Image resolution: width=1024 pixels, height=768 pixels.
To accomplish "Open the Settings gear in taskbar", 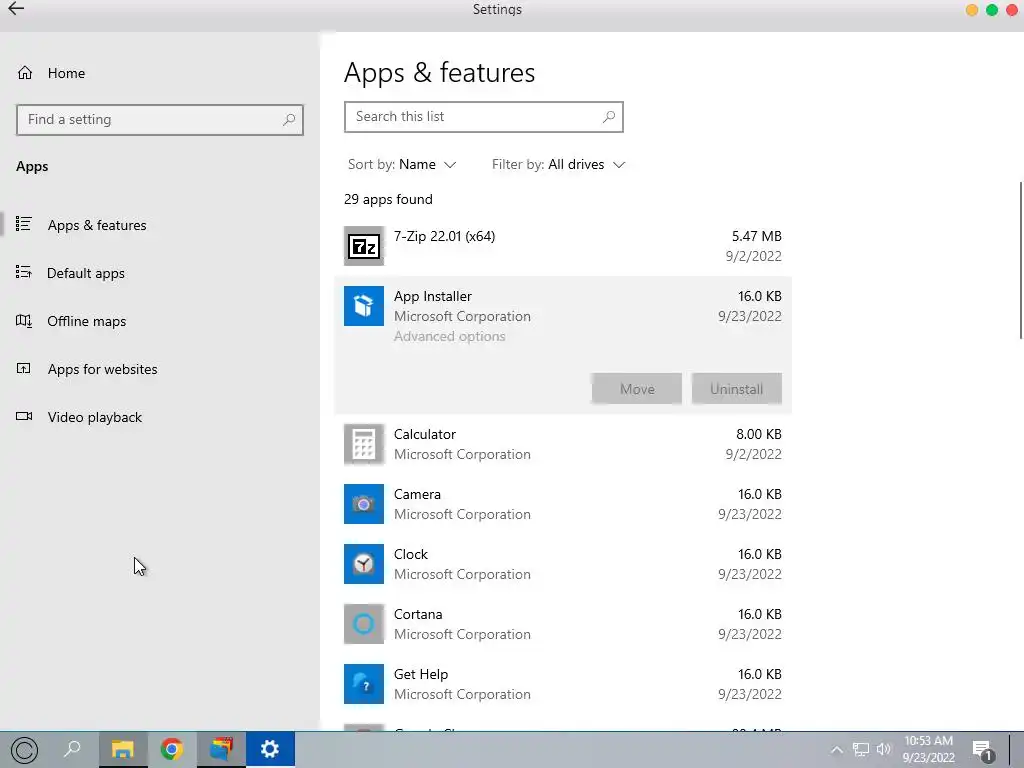I will [x=270, y=749].
